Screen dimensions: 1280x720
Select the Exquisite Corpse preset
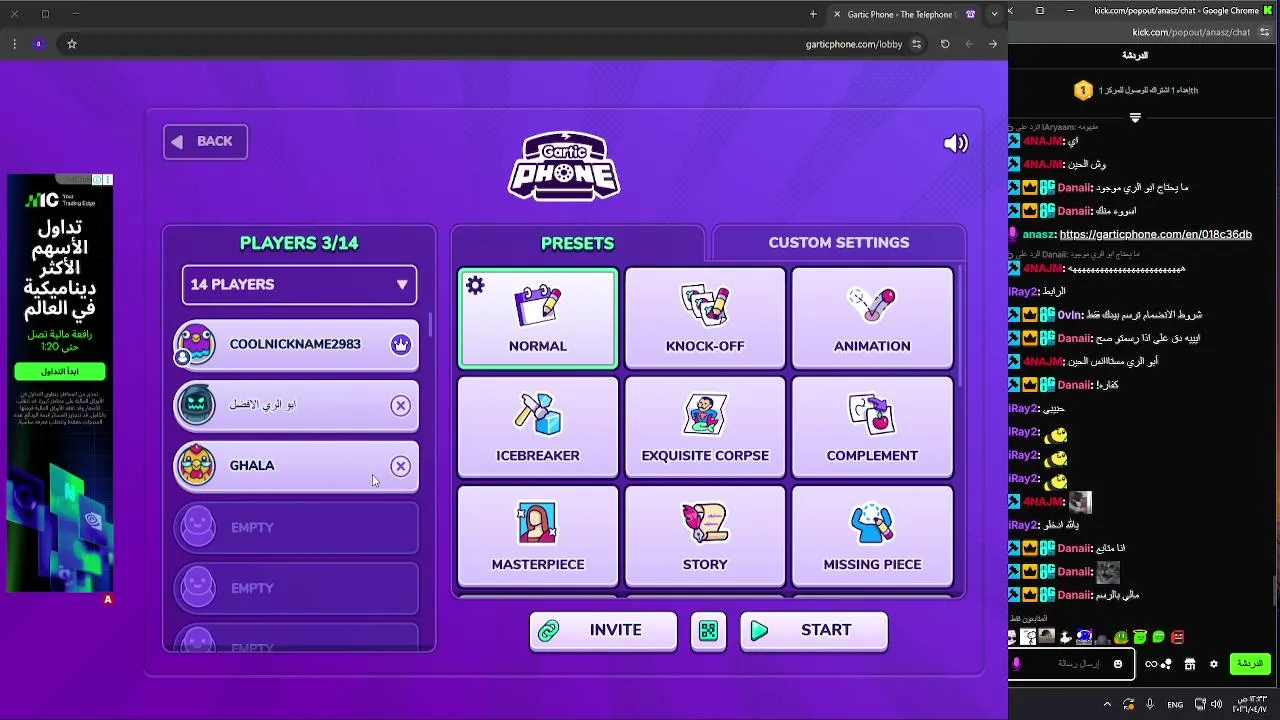(705, 427)
